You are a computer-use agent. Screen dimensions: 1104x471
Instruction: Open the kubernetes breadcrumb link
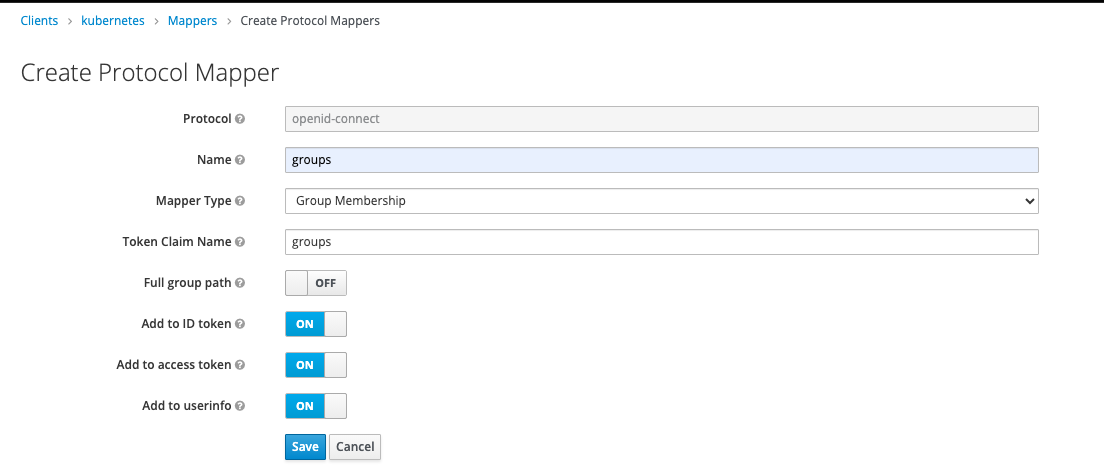[x=113, y=20]
